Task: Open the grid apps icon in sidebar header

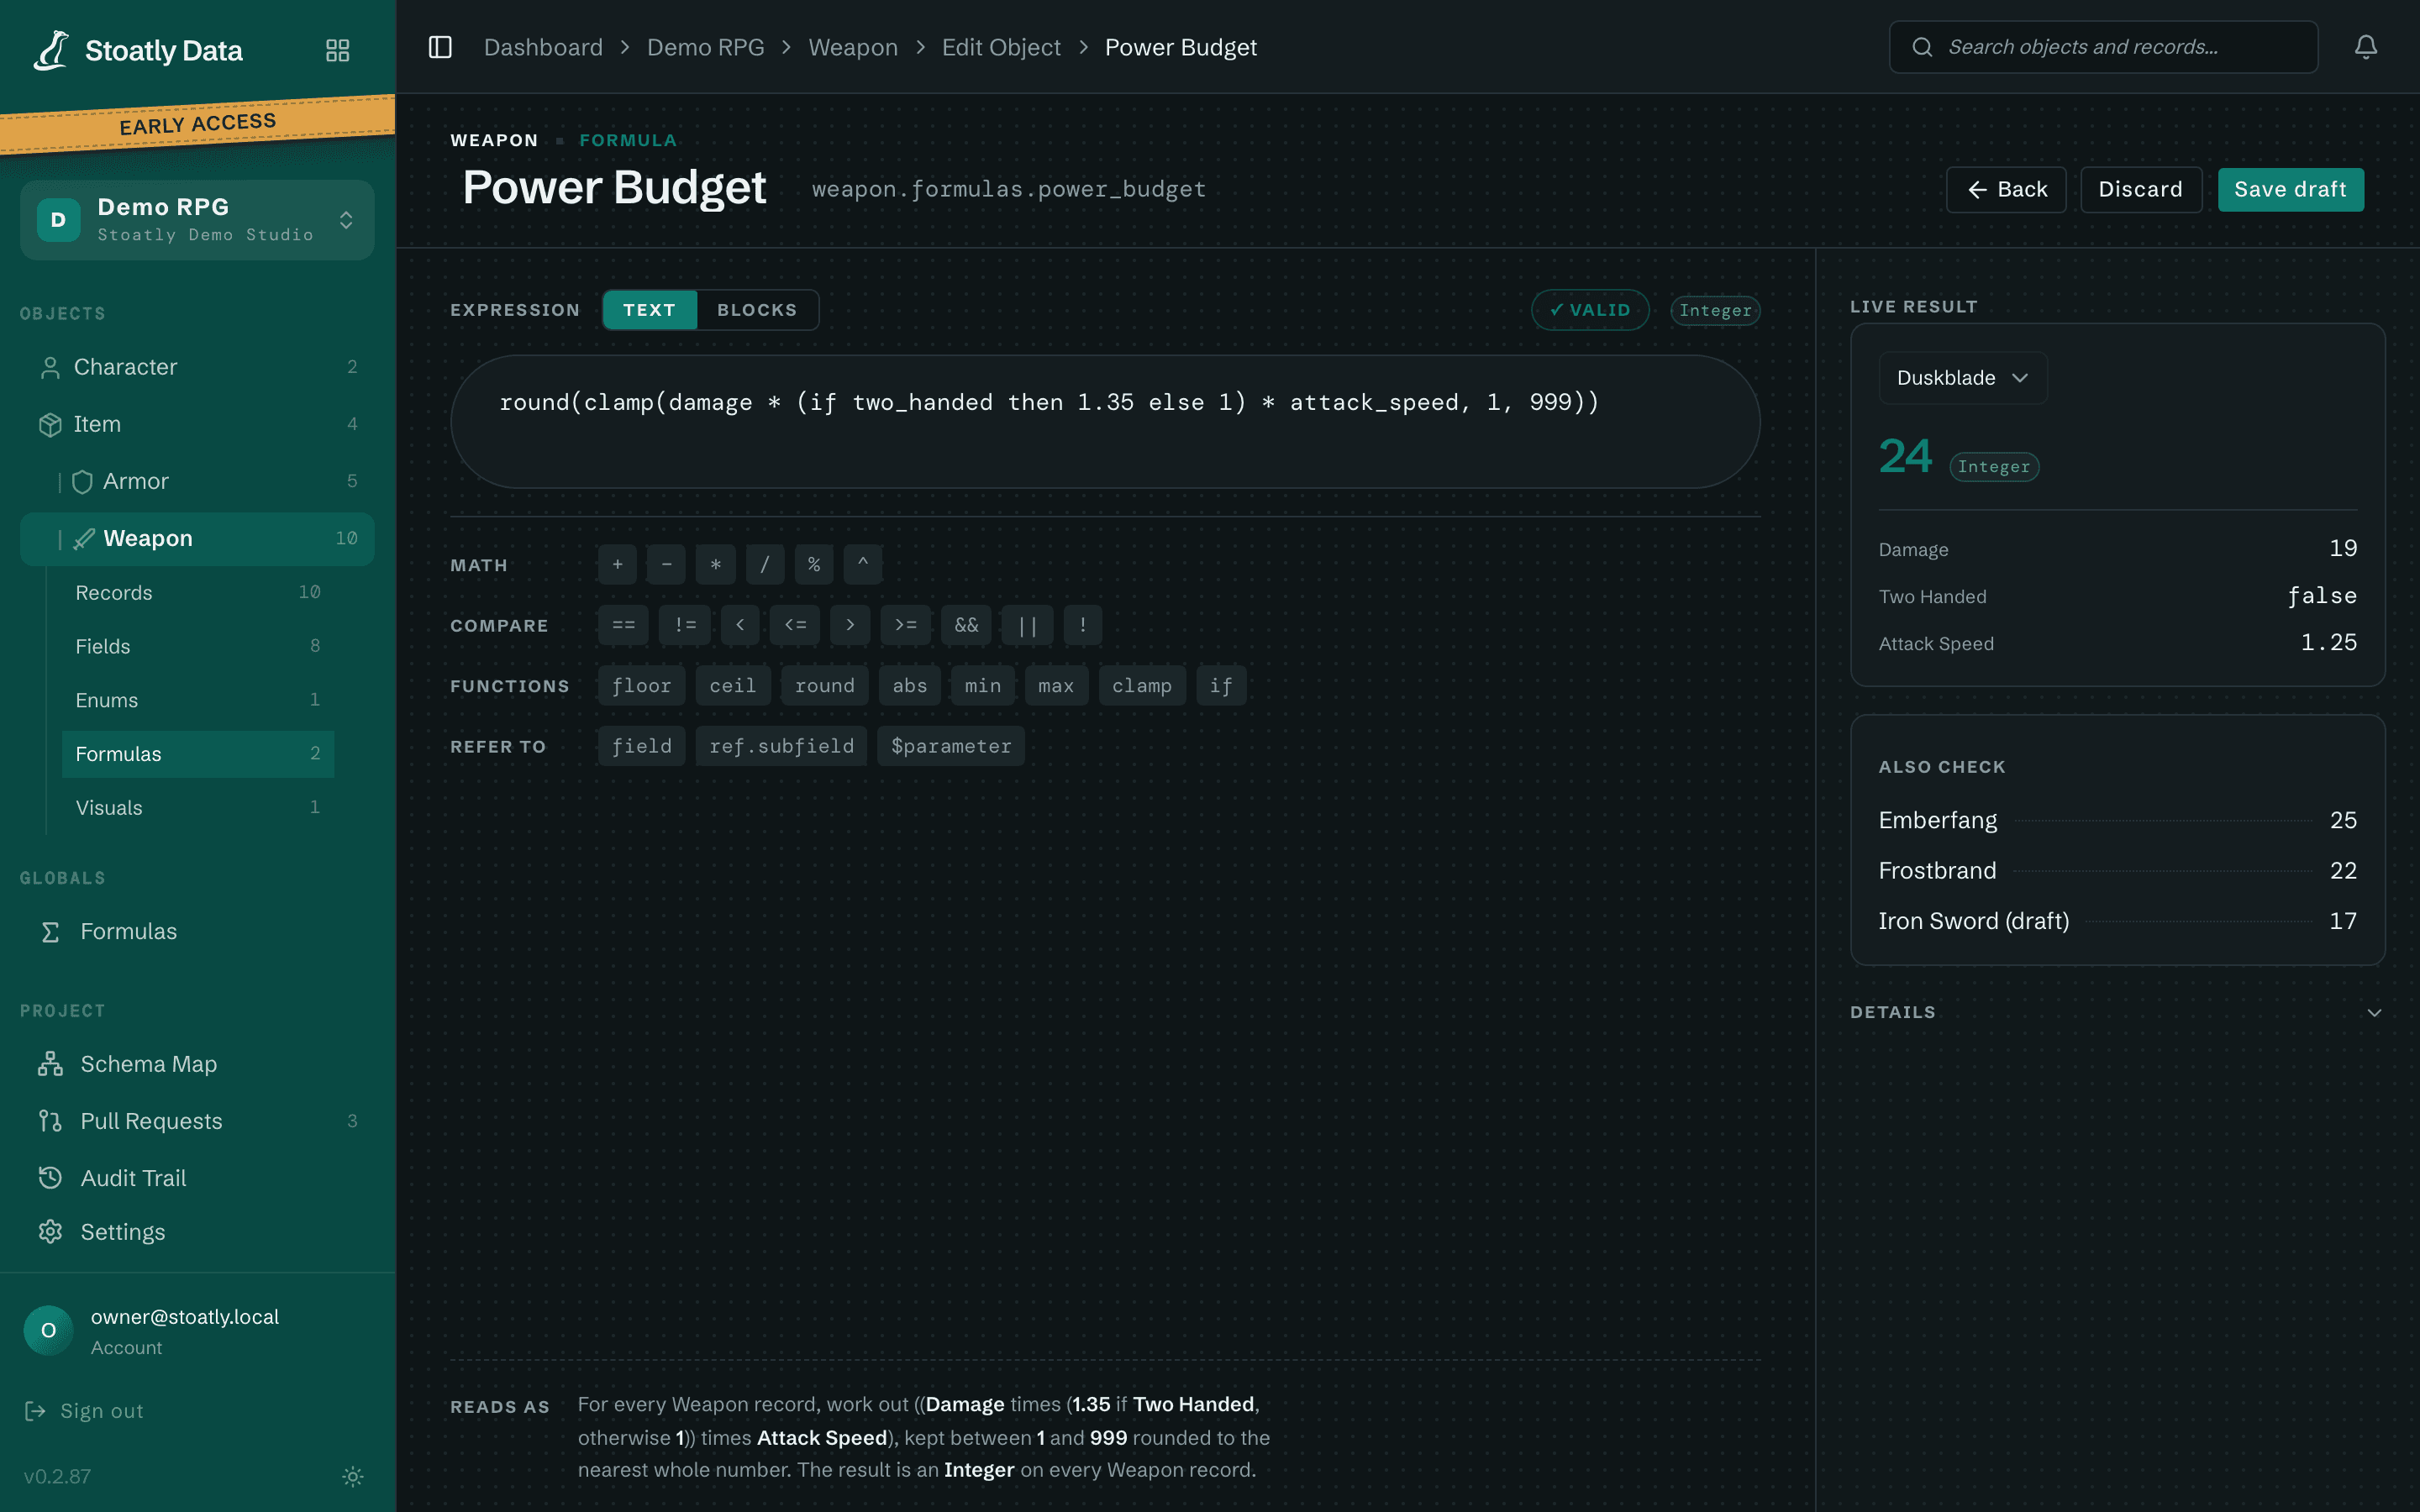Action: click(x=338, y=50)
